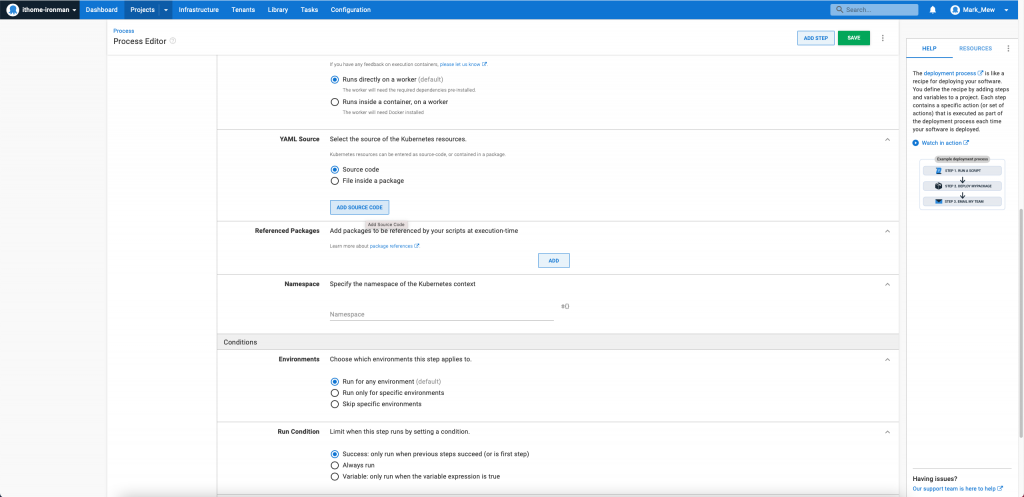The image size is (1024, 497).
Task: Open the Process Editor overflow menu
Action: click(x=882, y=39)
